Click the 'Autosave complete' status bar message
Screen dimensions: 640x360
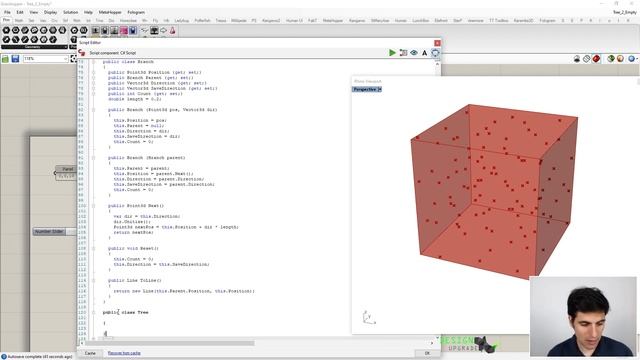tap(40, 357)
